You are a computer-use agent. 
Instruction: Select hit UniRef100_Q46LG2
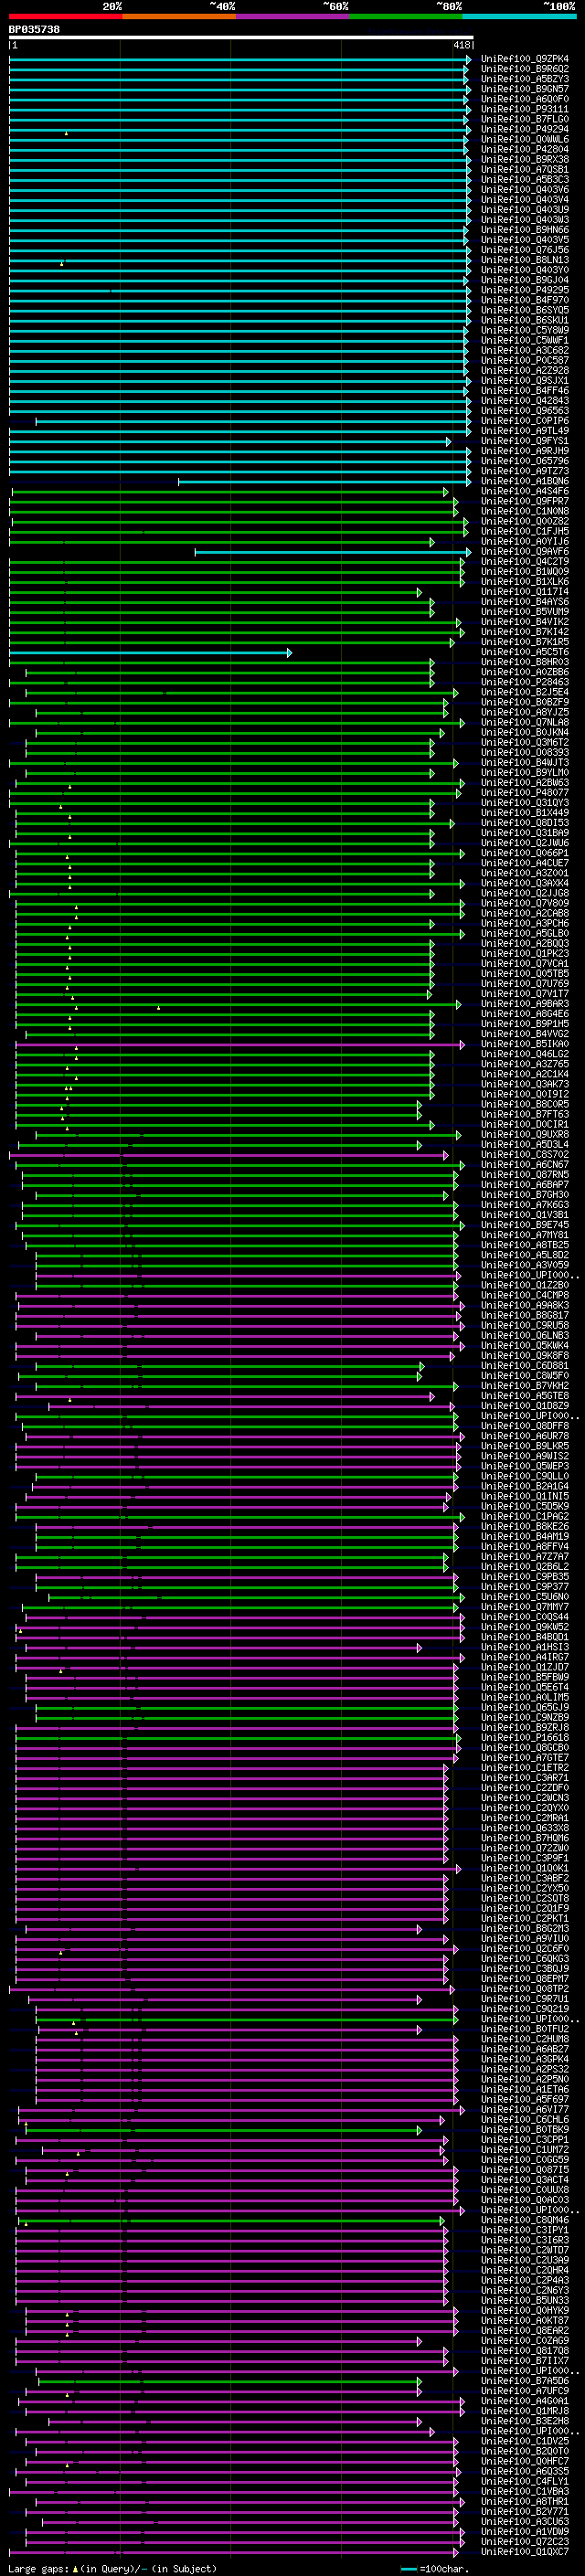click(525, 1054)
